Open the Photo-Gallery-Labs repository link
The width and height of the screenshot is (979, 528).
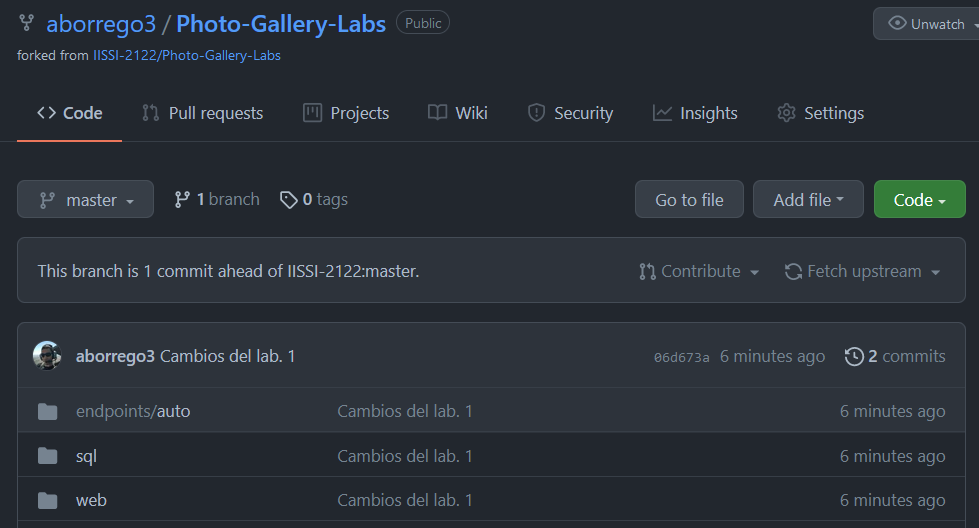tap(281, 24)
